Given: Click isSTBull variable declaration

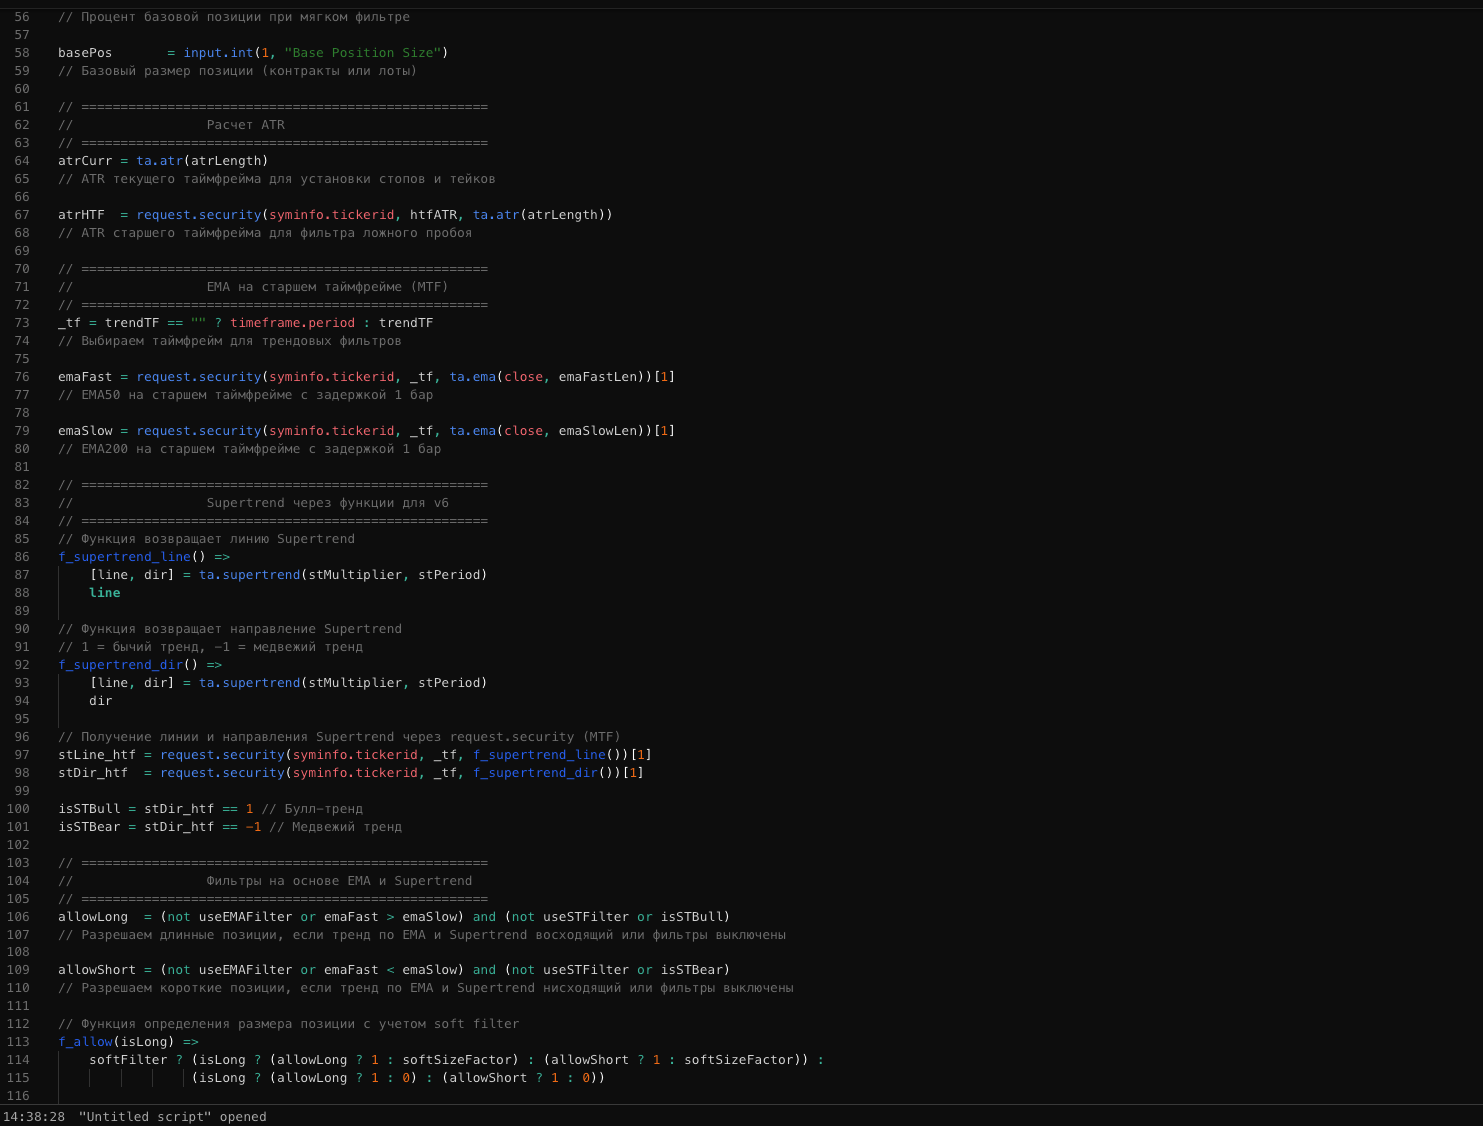Looking at the screenshot, I should (89, 809).
